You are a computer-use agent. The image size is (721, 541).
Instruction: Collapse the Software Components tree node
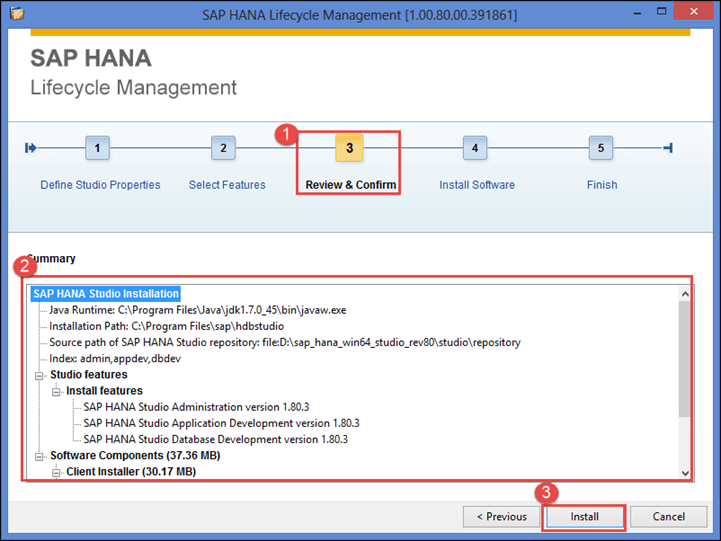coord(41,456)
